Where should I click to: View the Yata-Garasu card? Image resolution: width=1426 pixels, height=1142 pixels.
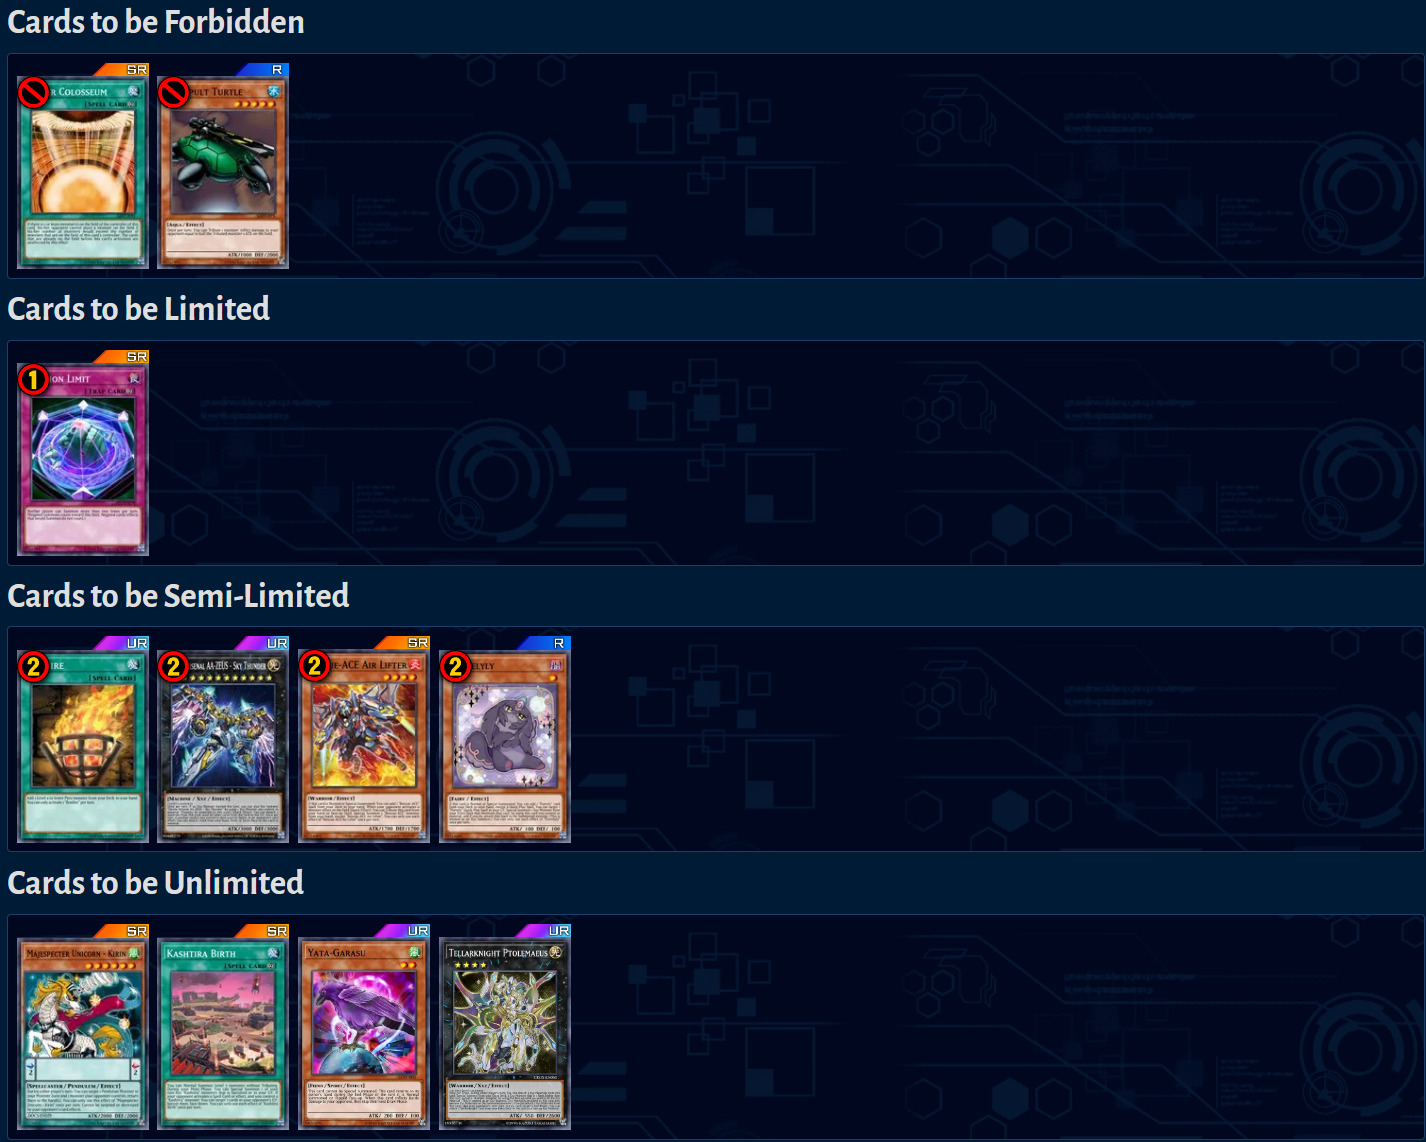coord(364,1035)
